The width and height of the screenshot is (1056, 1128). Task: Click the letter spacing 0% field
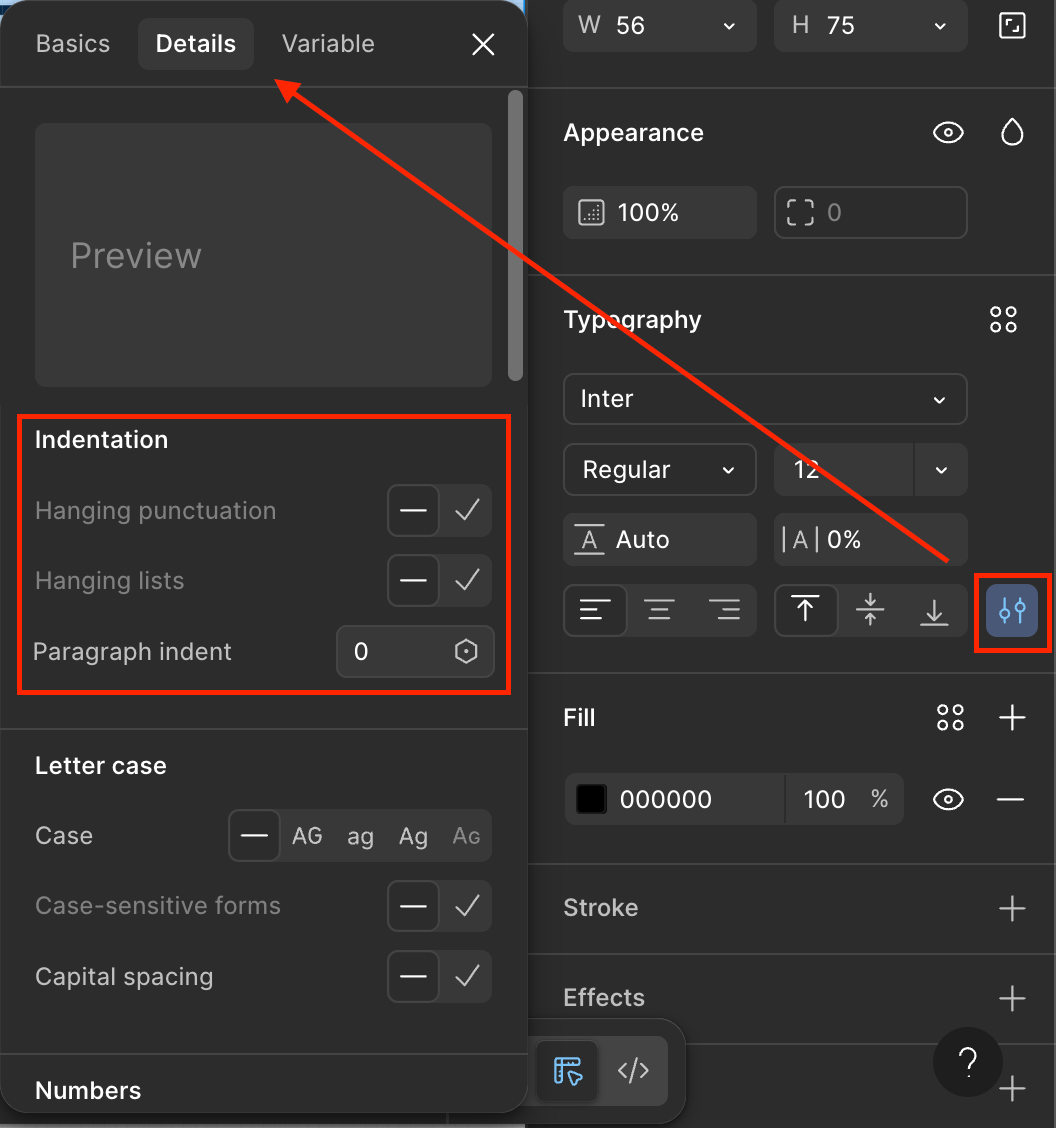(x=870, y=540)
